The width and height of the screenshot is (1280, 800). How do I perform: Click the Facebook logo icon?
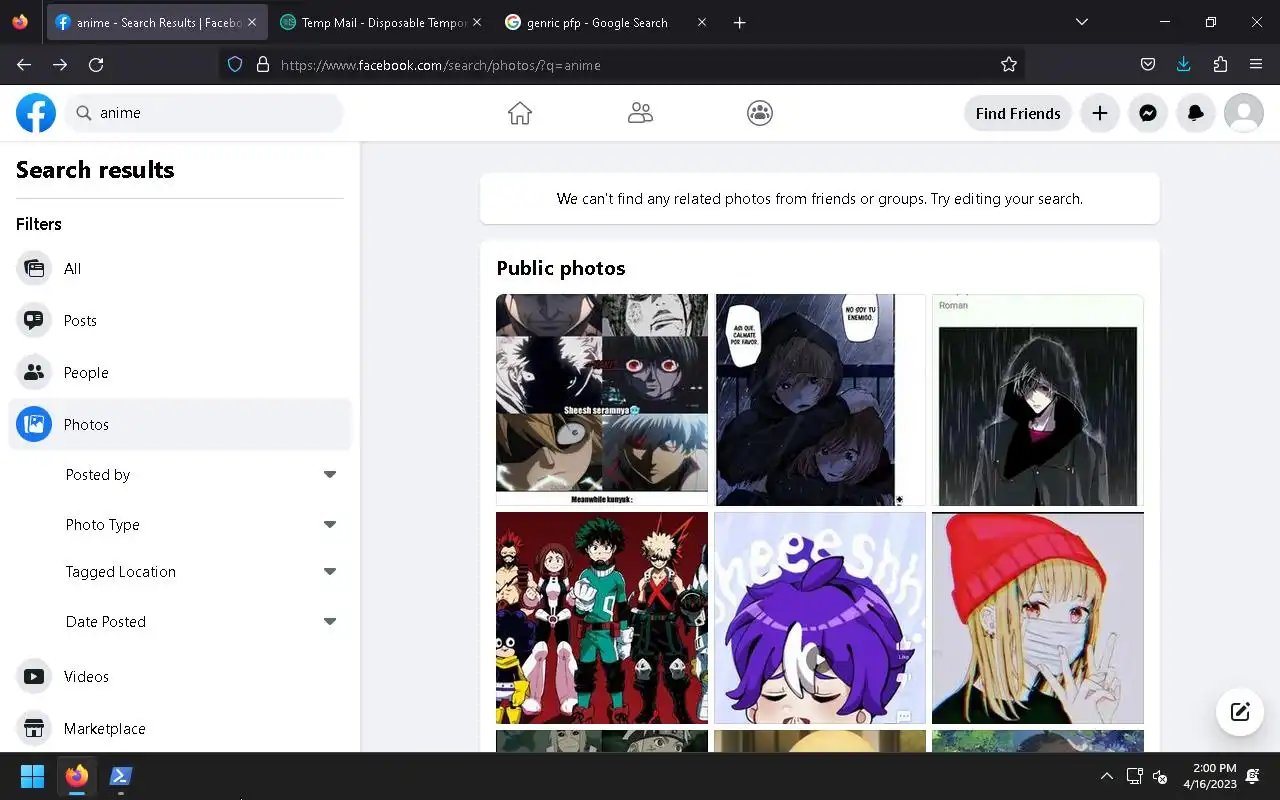(x=36, y=113)
